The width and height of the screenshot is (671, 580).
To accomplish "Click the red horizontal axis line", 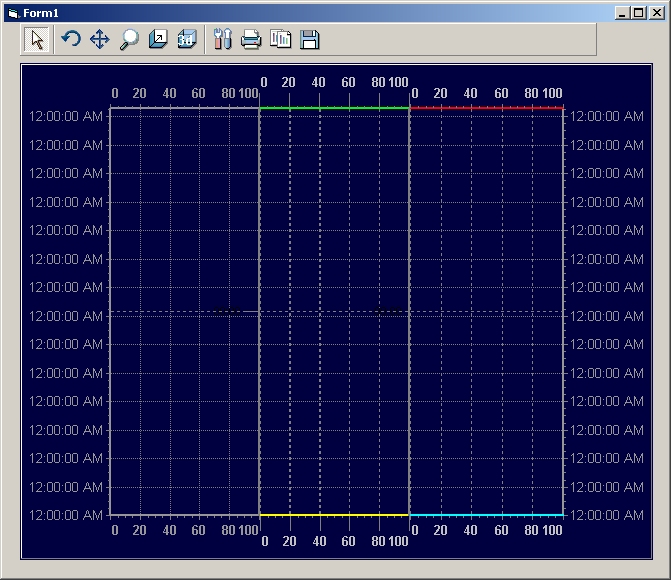I will (x=487, y=108).
